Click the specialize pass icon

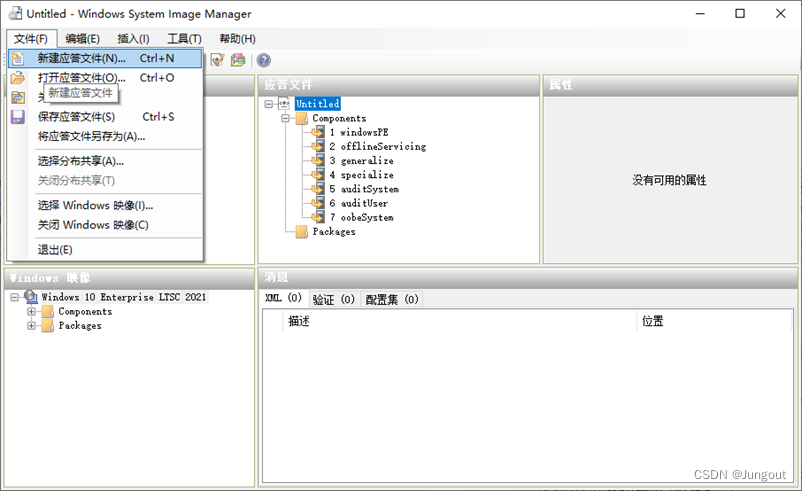pyautogui.click(x=318, y=175)
